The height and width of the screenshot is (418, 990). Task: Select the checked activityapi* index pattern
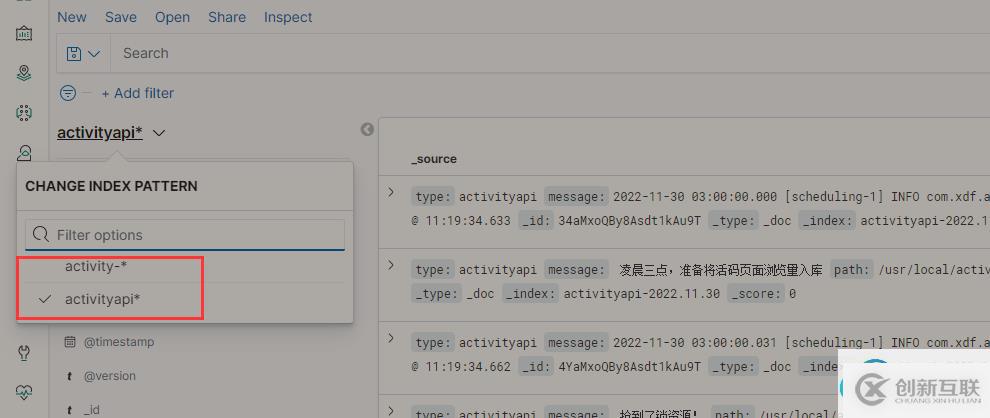coord(102,299)
